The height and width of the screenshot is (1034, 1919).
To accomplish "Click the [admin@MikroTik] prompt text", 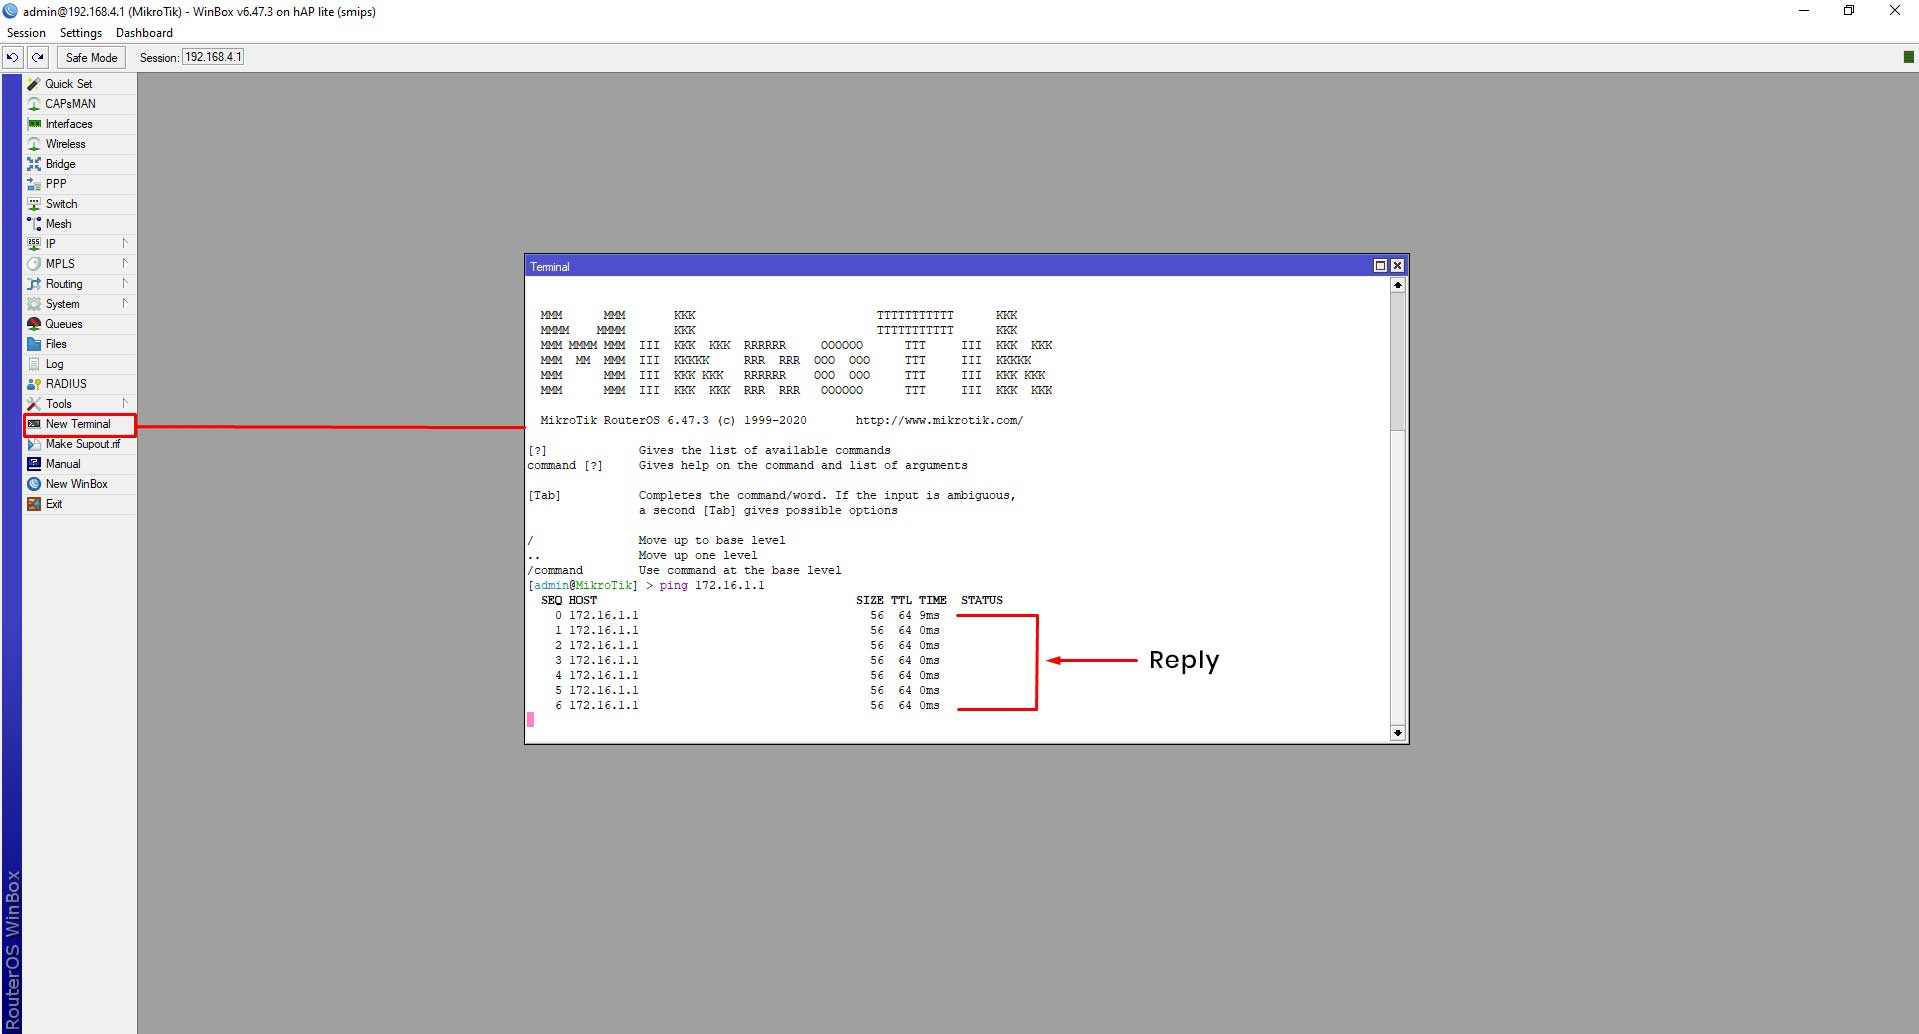I will coord(583,586).
